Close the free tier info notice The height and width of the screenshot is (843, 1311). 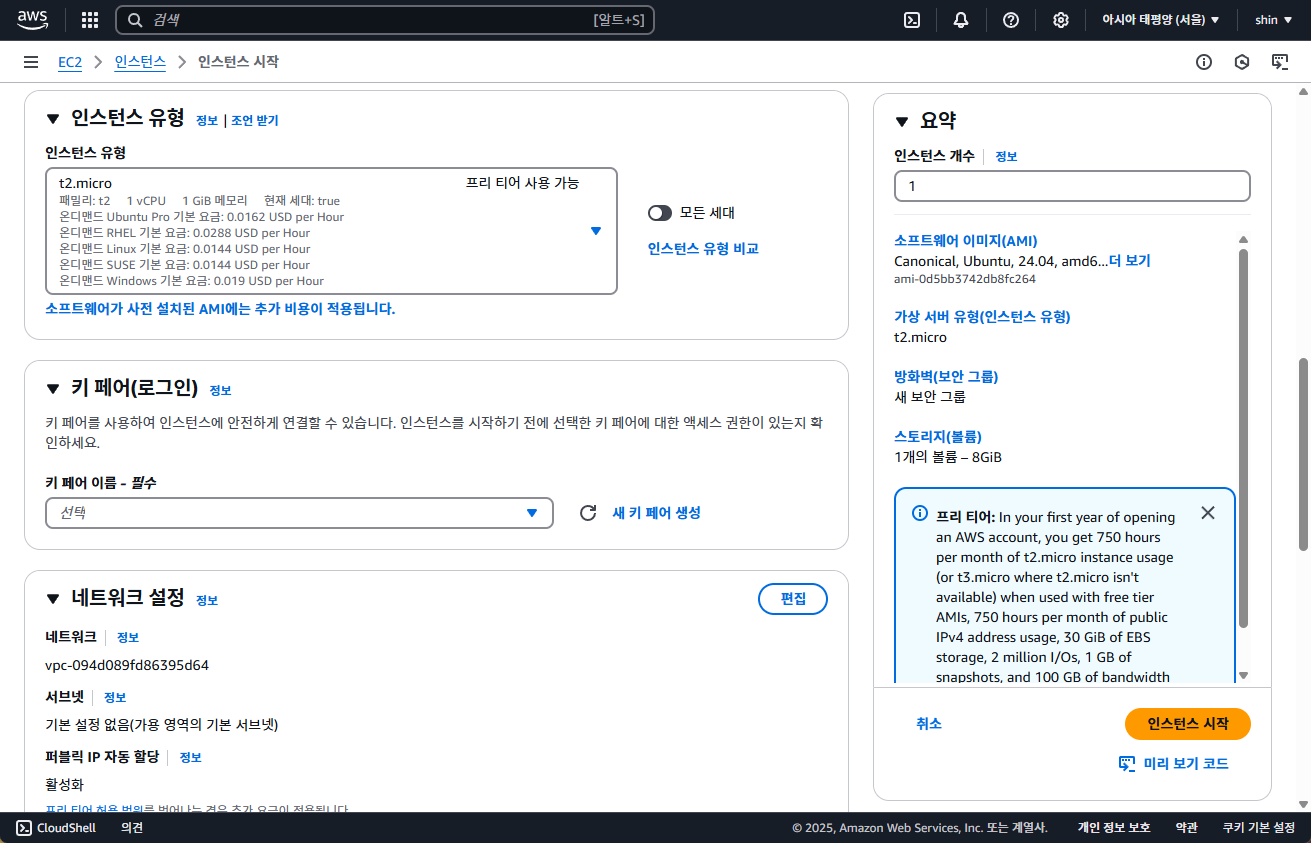tap(1208, 513)
